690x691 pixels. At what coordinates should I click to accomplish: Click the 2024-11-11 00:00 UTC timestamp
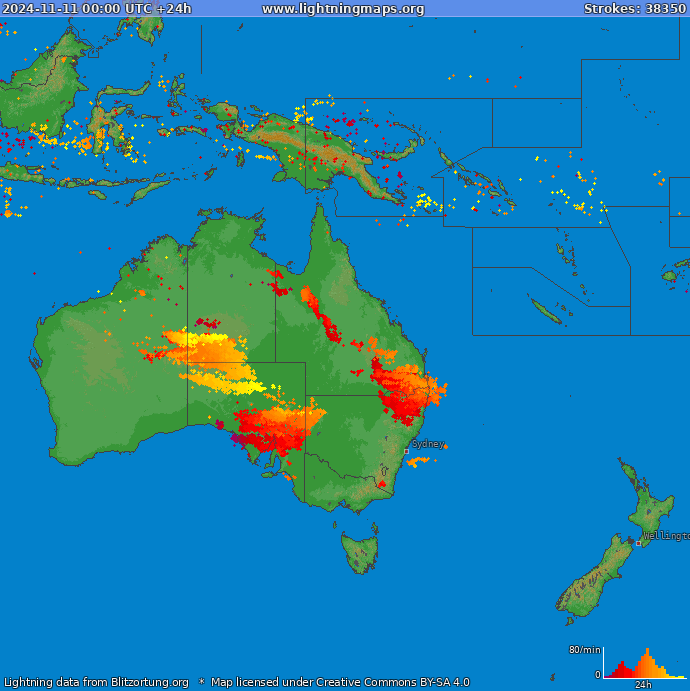tap(97, 9)
